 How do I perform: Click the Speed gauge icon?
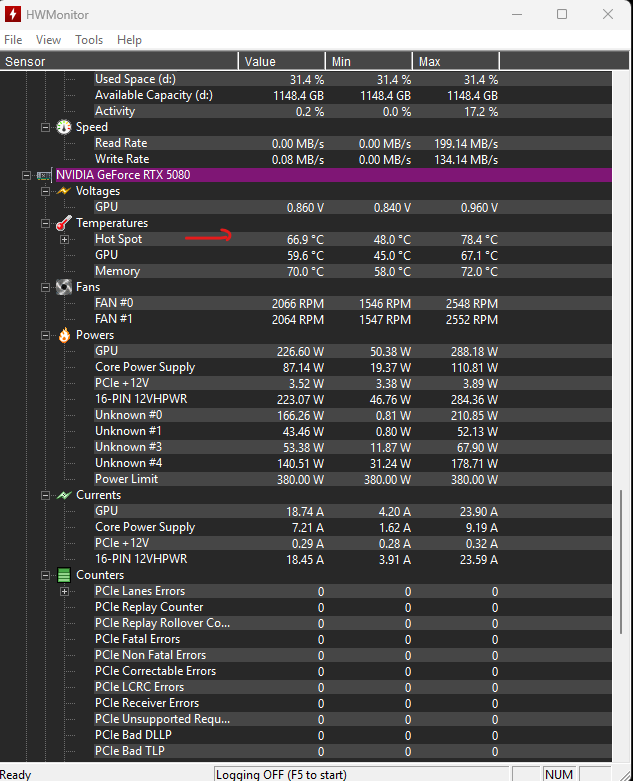point(64,127)
